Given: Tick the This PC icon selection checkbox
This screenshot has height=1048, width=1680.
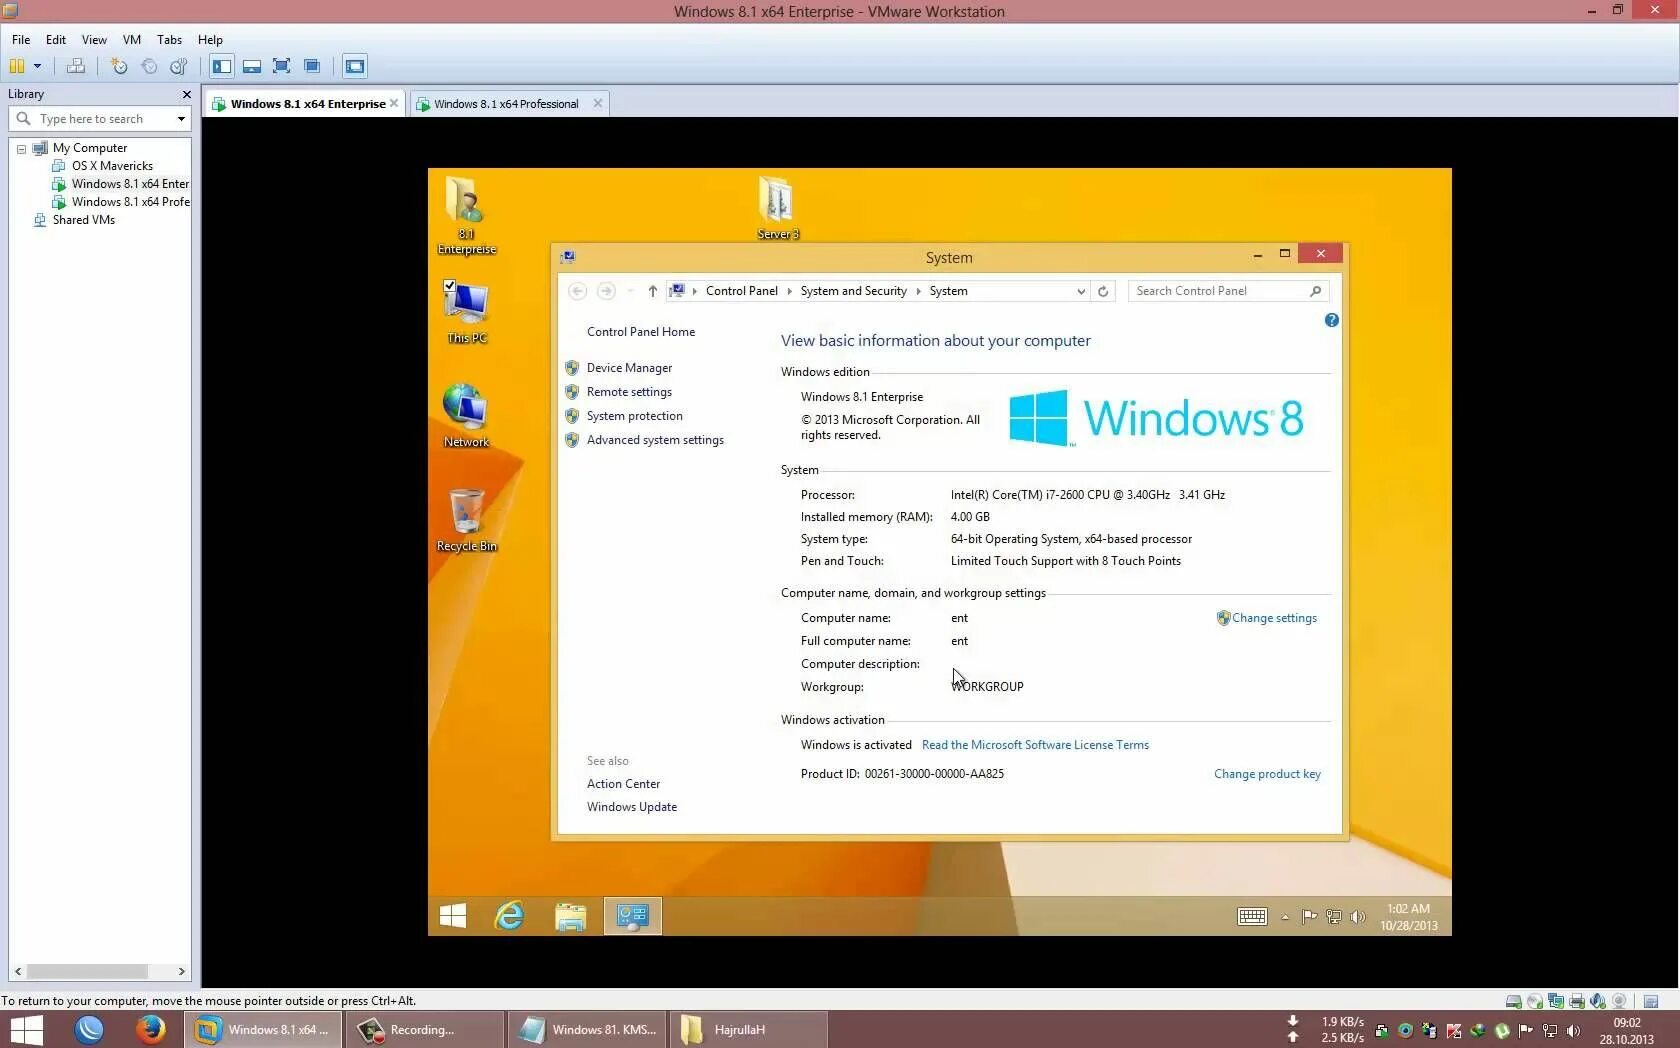Looking at the screenshot, I should (450, 286).
